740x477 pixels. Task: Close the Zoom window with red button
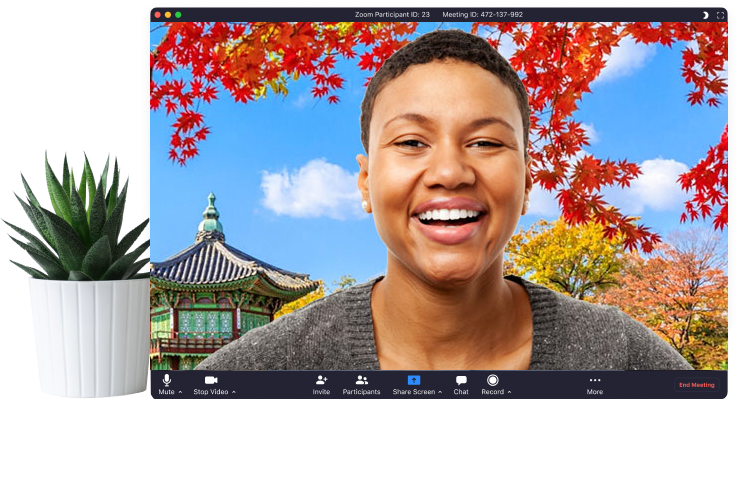pos(156,15)
